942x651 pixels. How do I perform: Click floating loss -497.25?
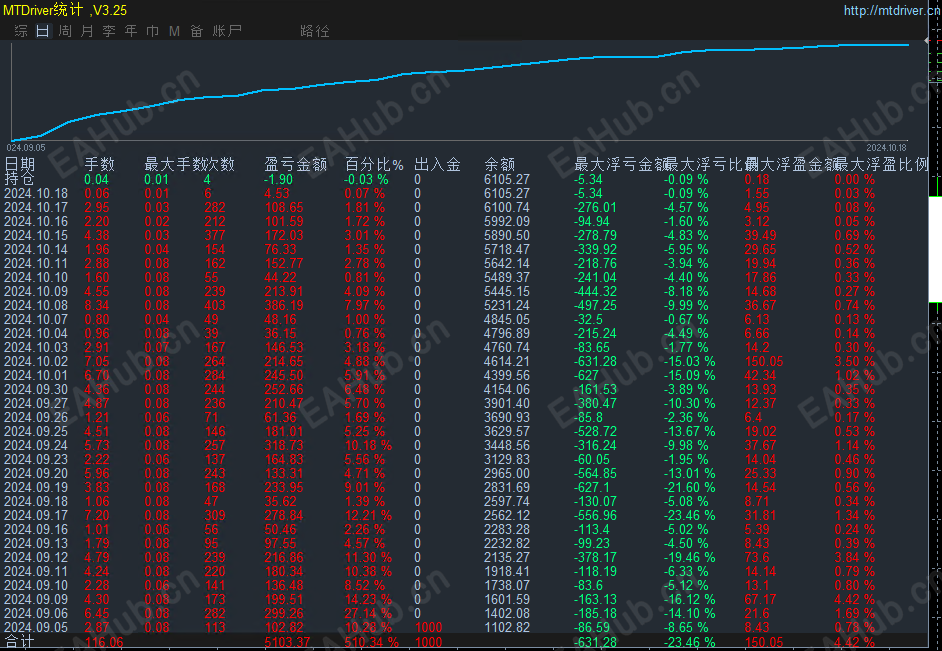coord(595,306)
